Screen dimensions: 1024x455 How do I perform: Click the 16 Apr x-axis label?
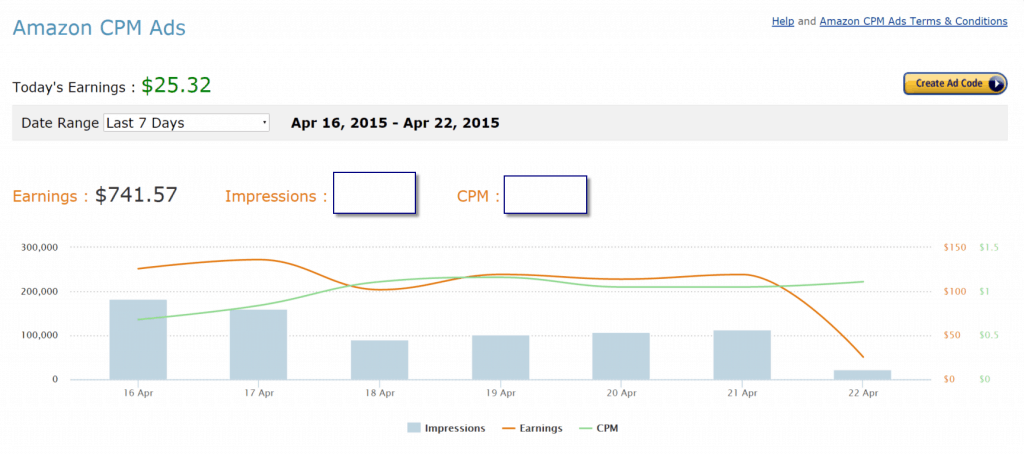138,394
